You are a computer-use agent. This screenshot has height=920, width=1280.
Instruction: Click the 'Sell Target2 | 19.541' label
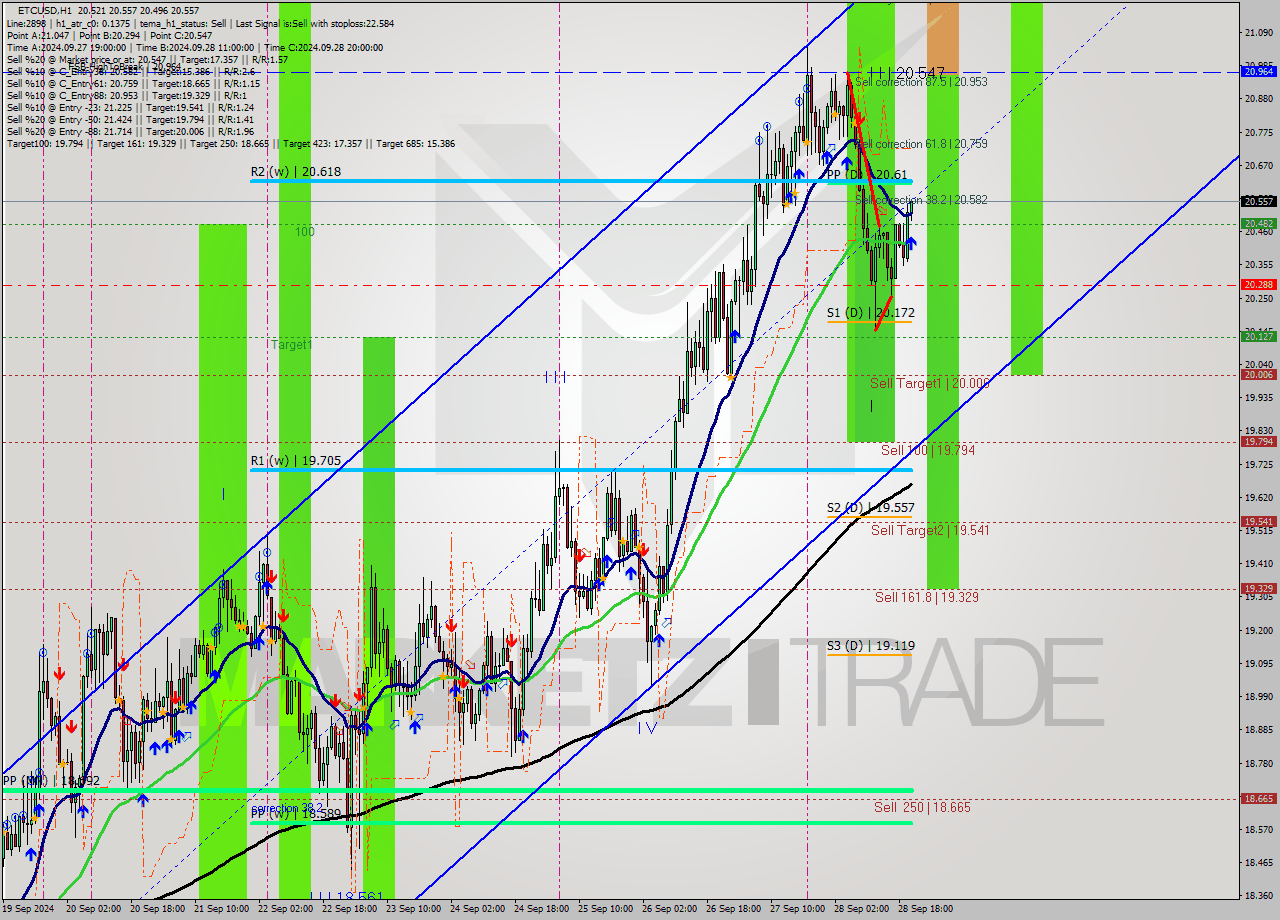[930, 530]
